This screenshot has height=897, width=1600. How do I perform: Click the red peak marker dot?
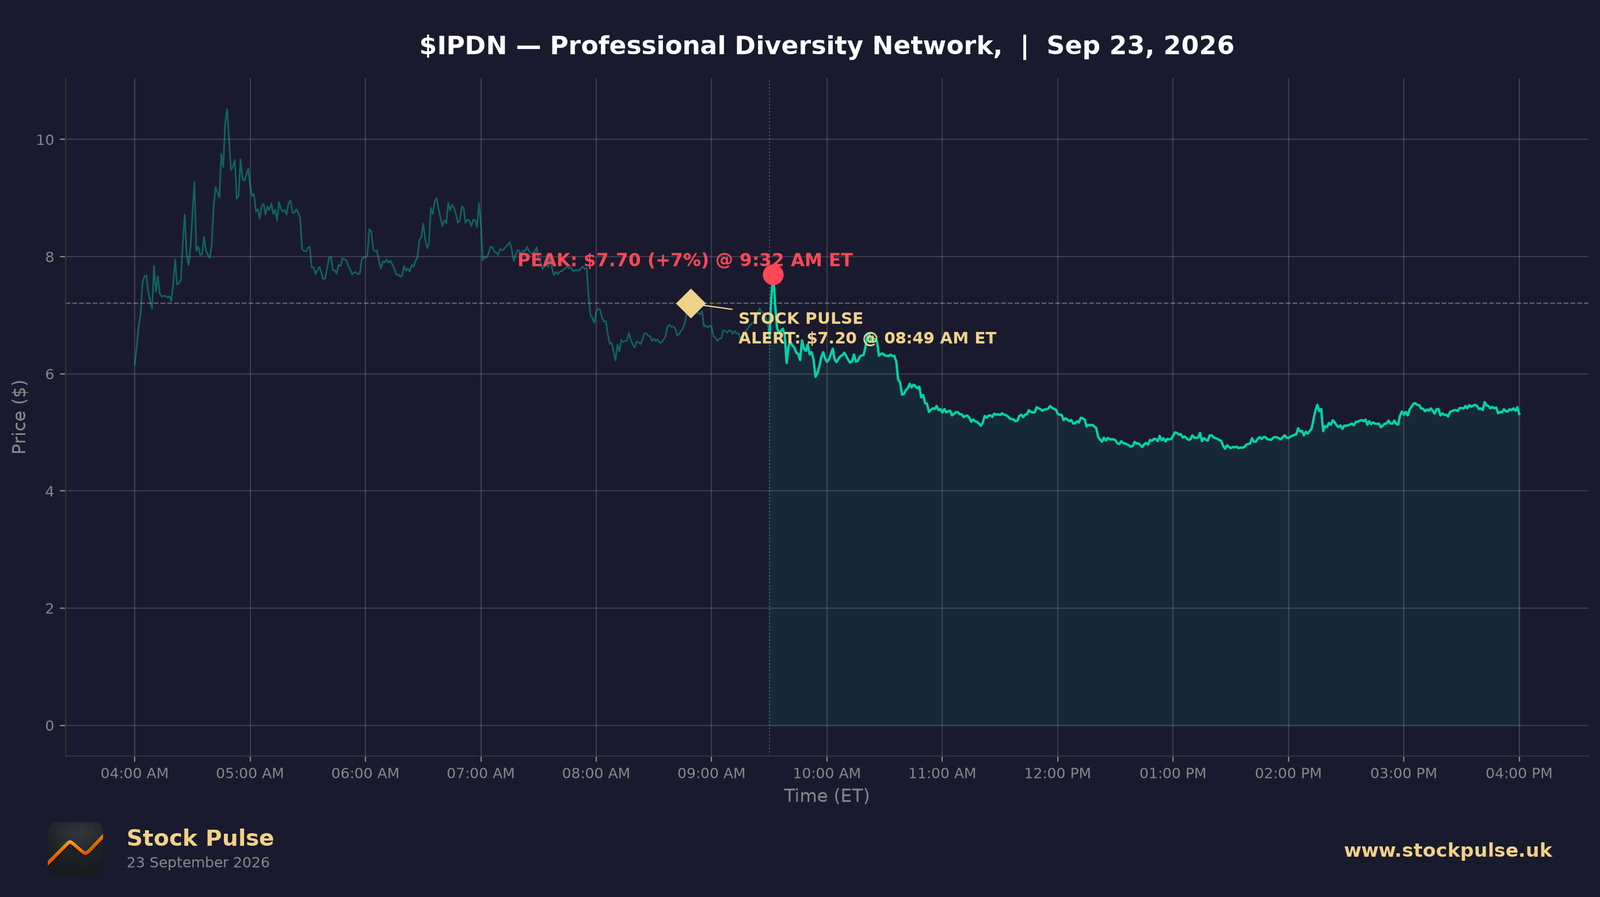pyautogui.click(x=773, y=275)
